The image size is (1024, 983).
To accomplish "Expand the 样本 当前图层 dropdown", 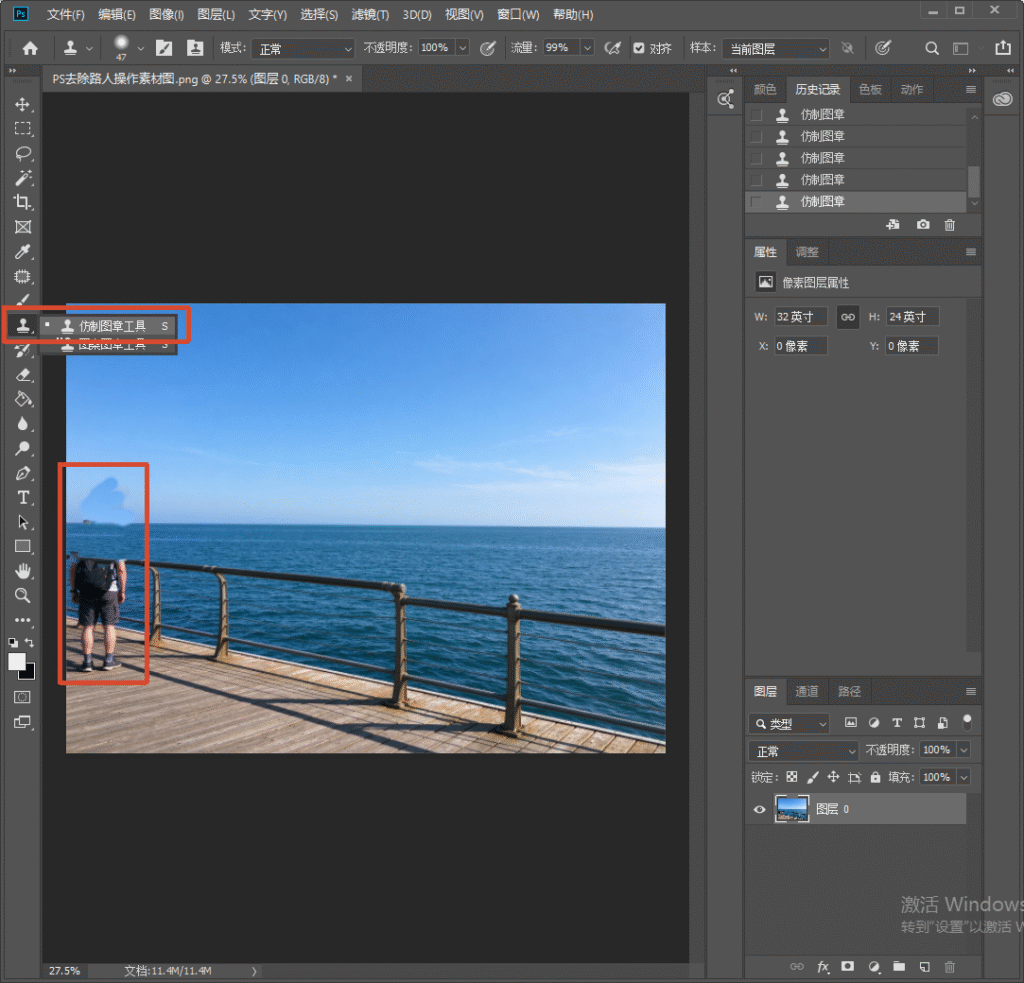I will [776, 48].
